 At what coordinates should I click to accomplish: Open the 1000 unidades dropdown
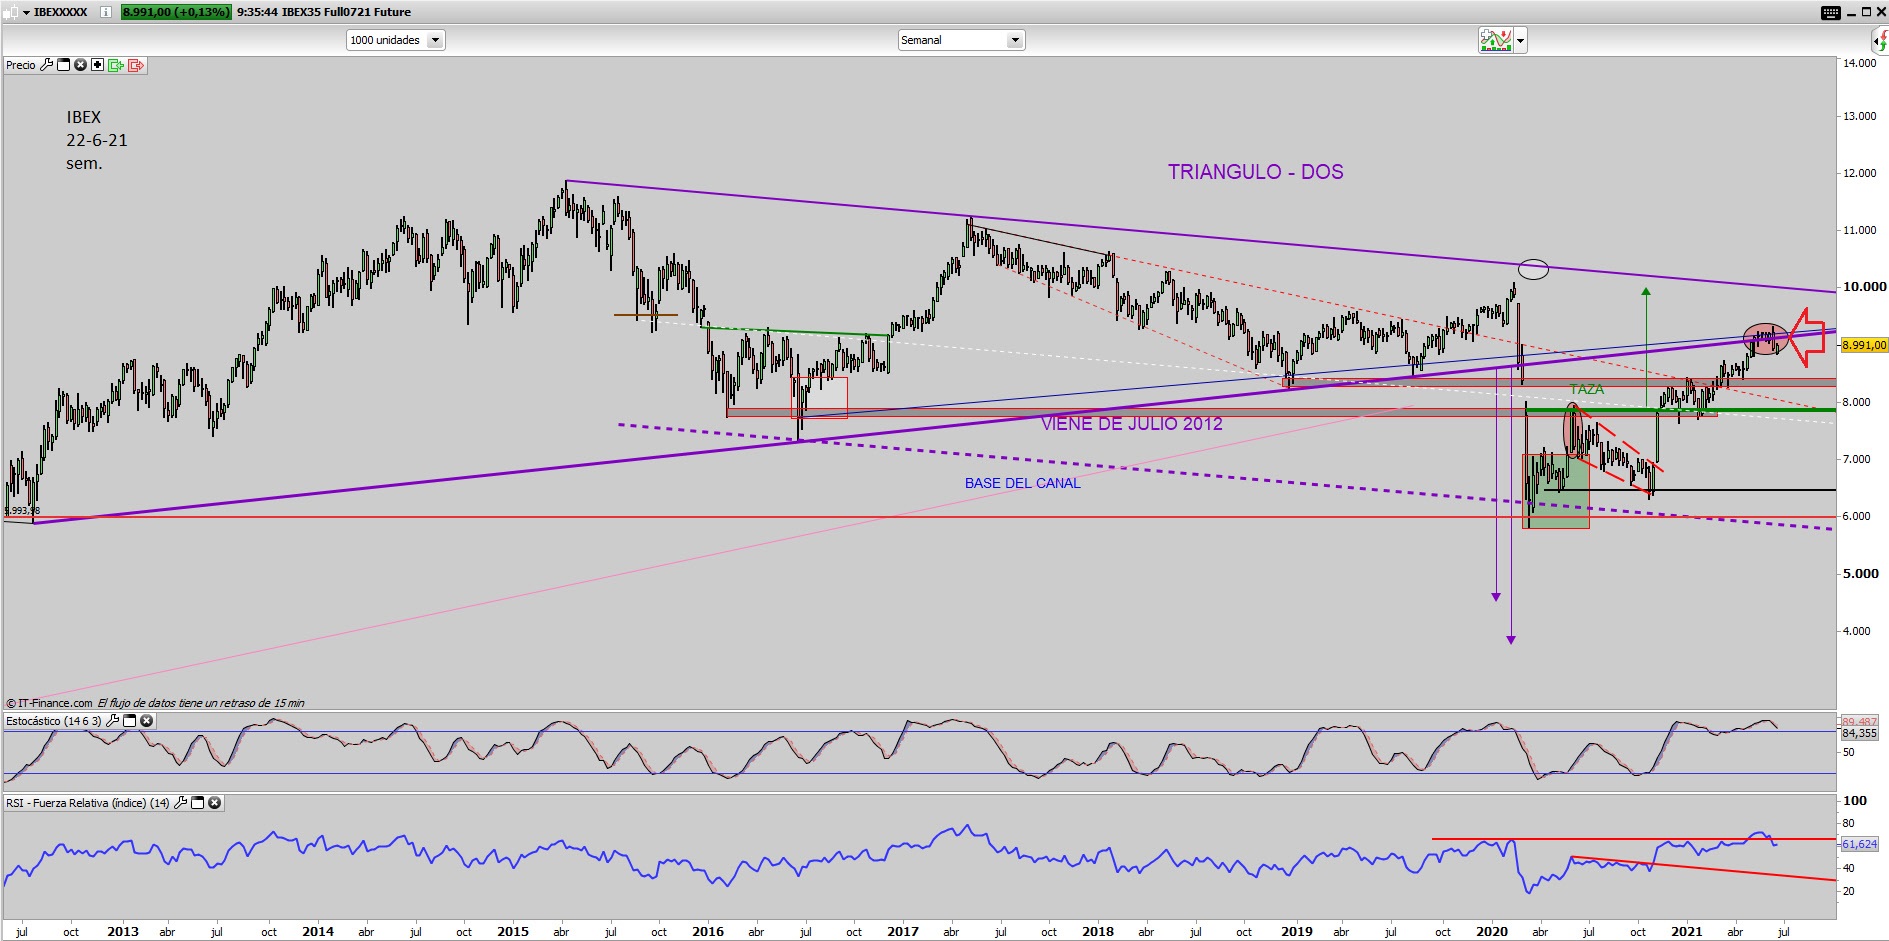tap(396, 40)
